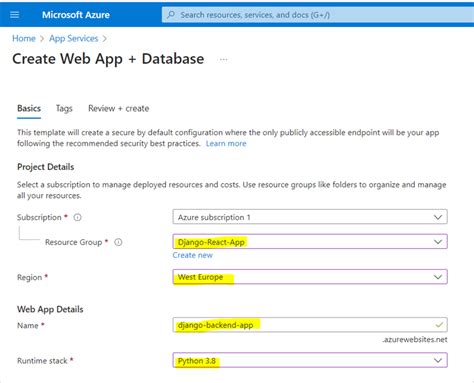Expand the Resource Group dropdown

pos(310,242)
